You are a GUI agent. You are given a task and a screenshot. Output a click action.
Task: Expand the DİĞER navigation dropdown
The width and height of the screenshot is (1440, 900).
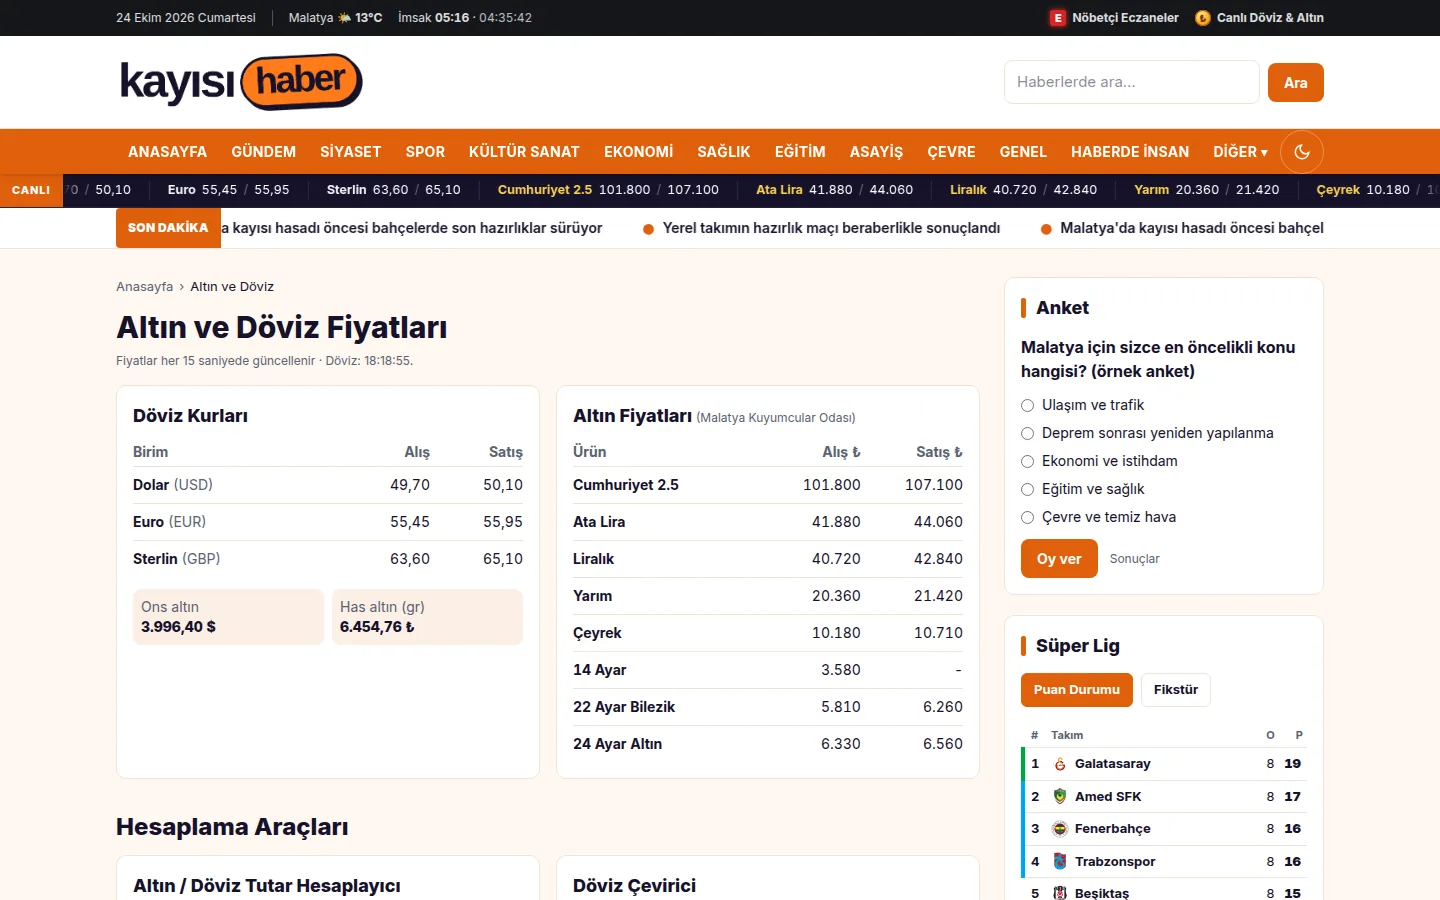pyautogui.click(x=1240, y=152)
